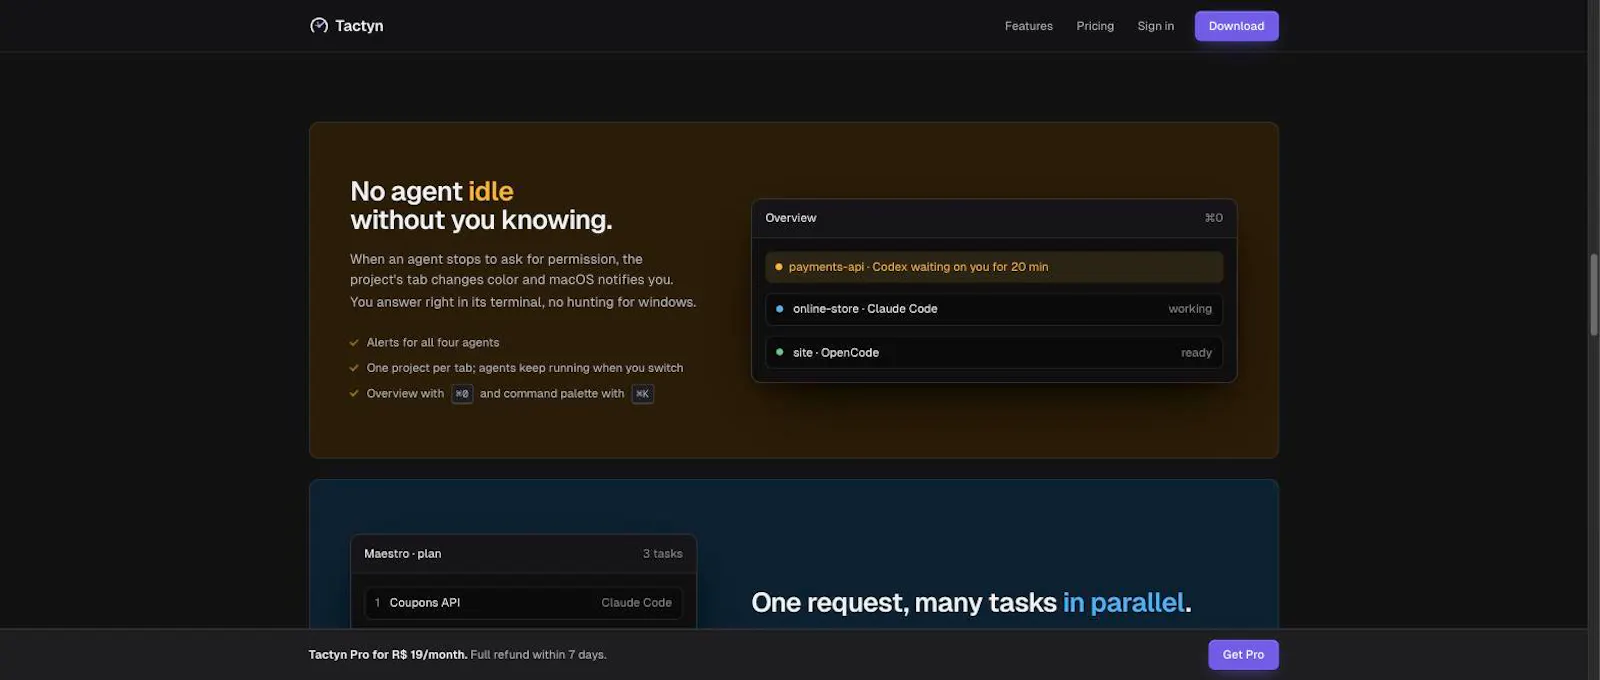
Task: Select the Coupons API task row
Action: click(524, 603)
